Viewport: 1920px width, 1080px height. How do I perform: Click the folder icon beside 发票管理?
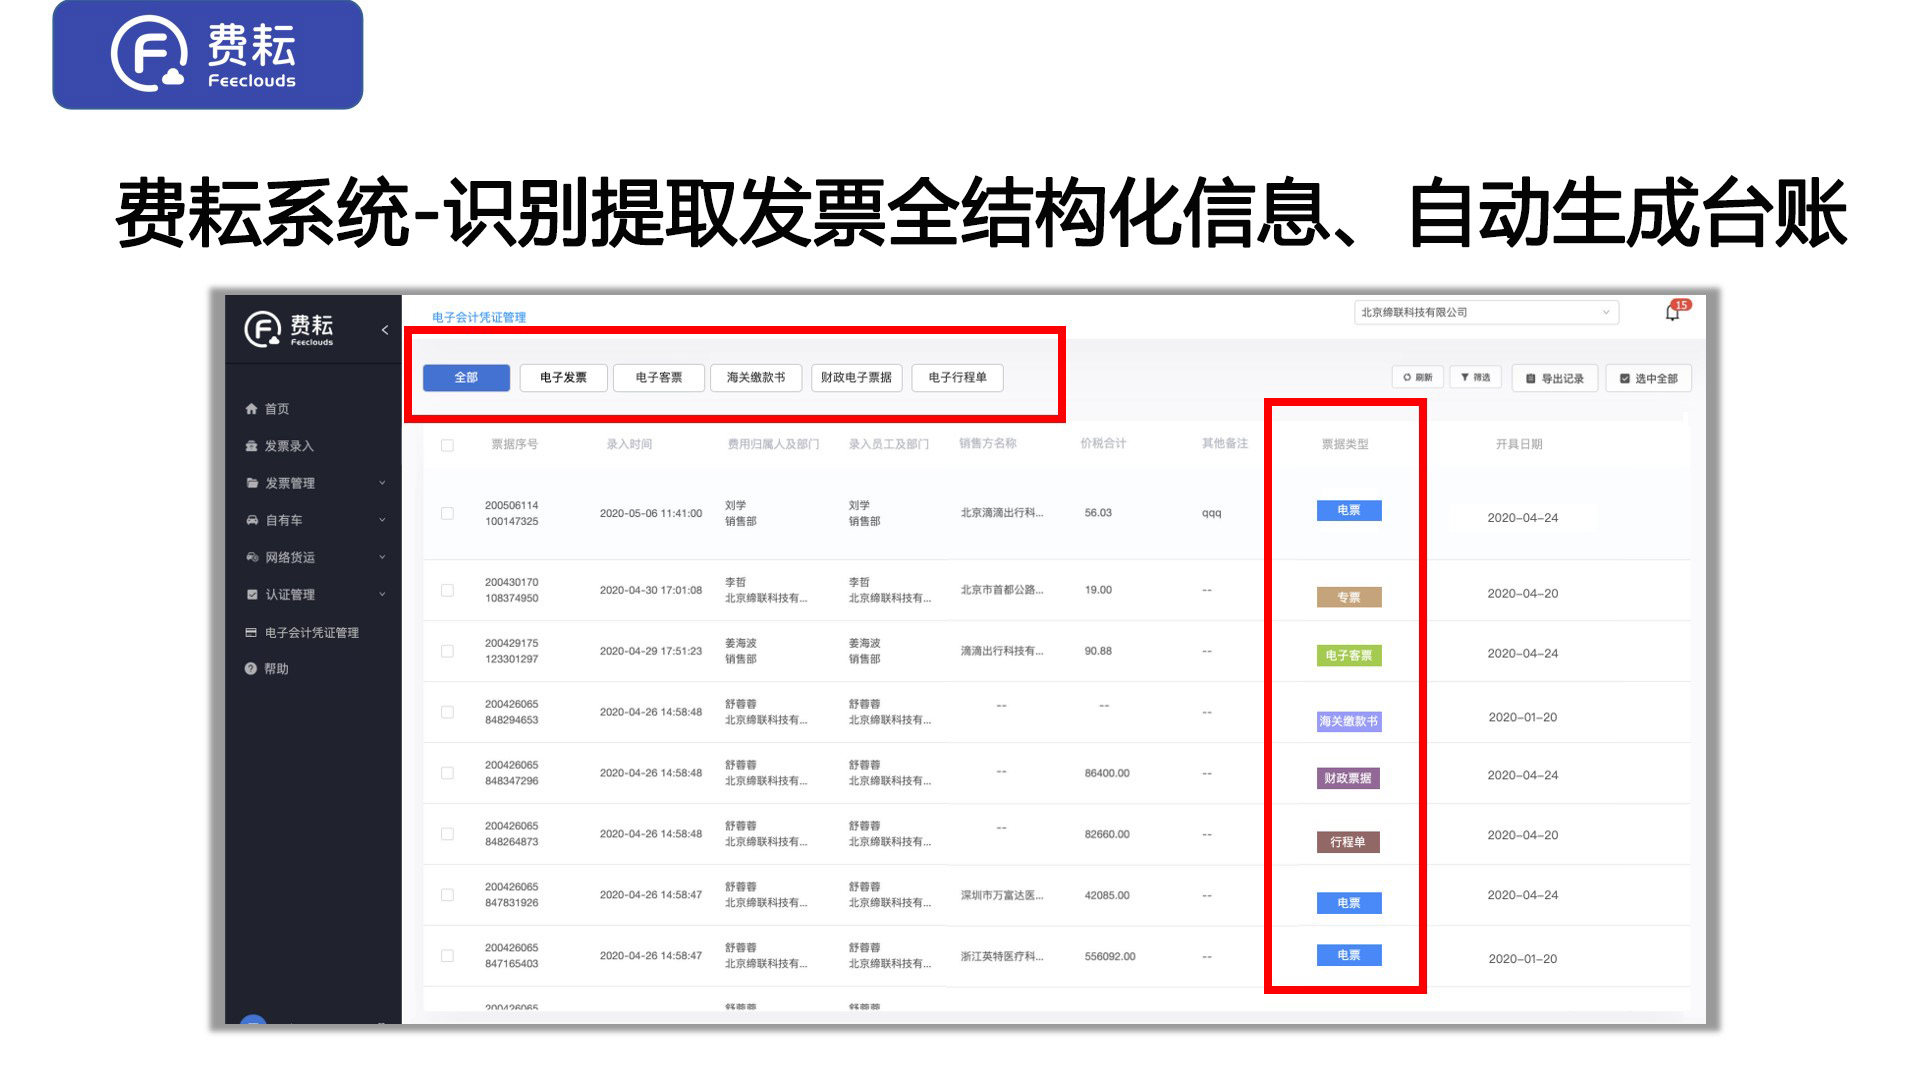pos(252,483)
